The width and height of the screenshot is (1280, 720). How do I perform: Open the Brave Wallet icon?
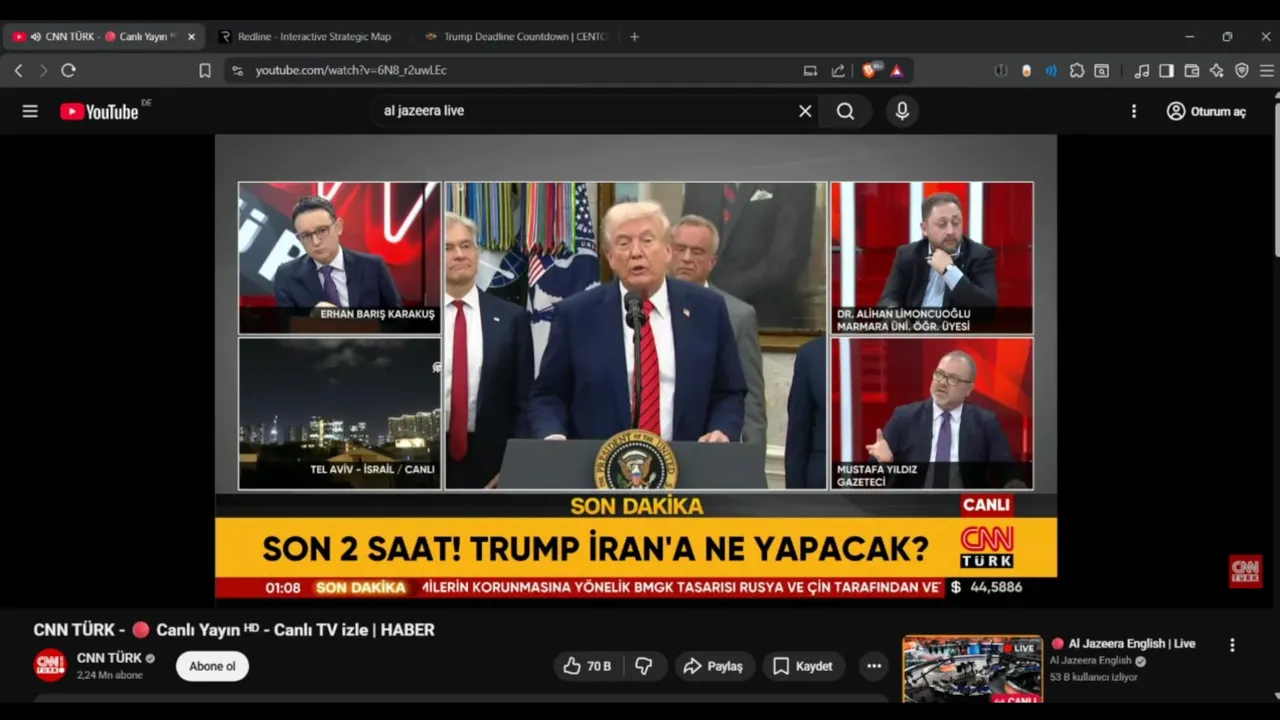point(1191,70)
